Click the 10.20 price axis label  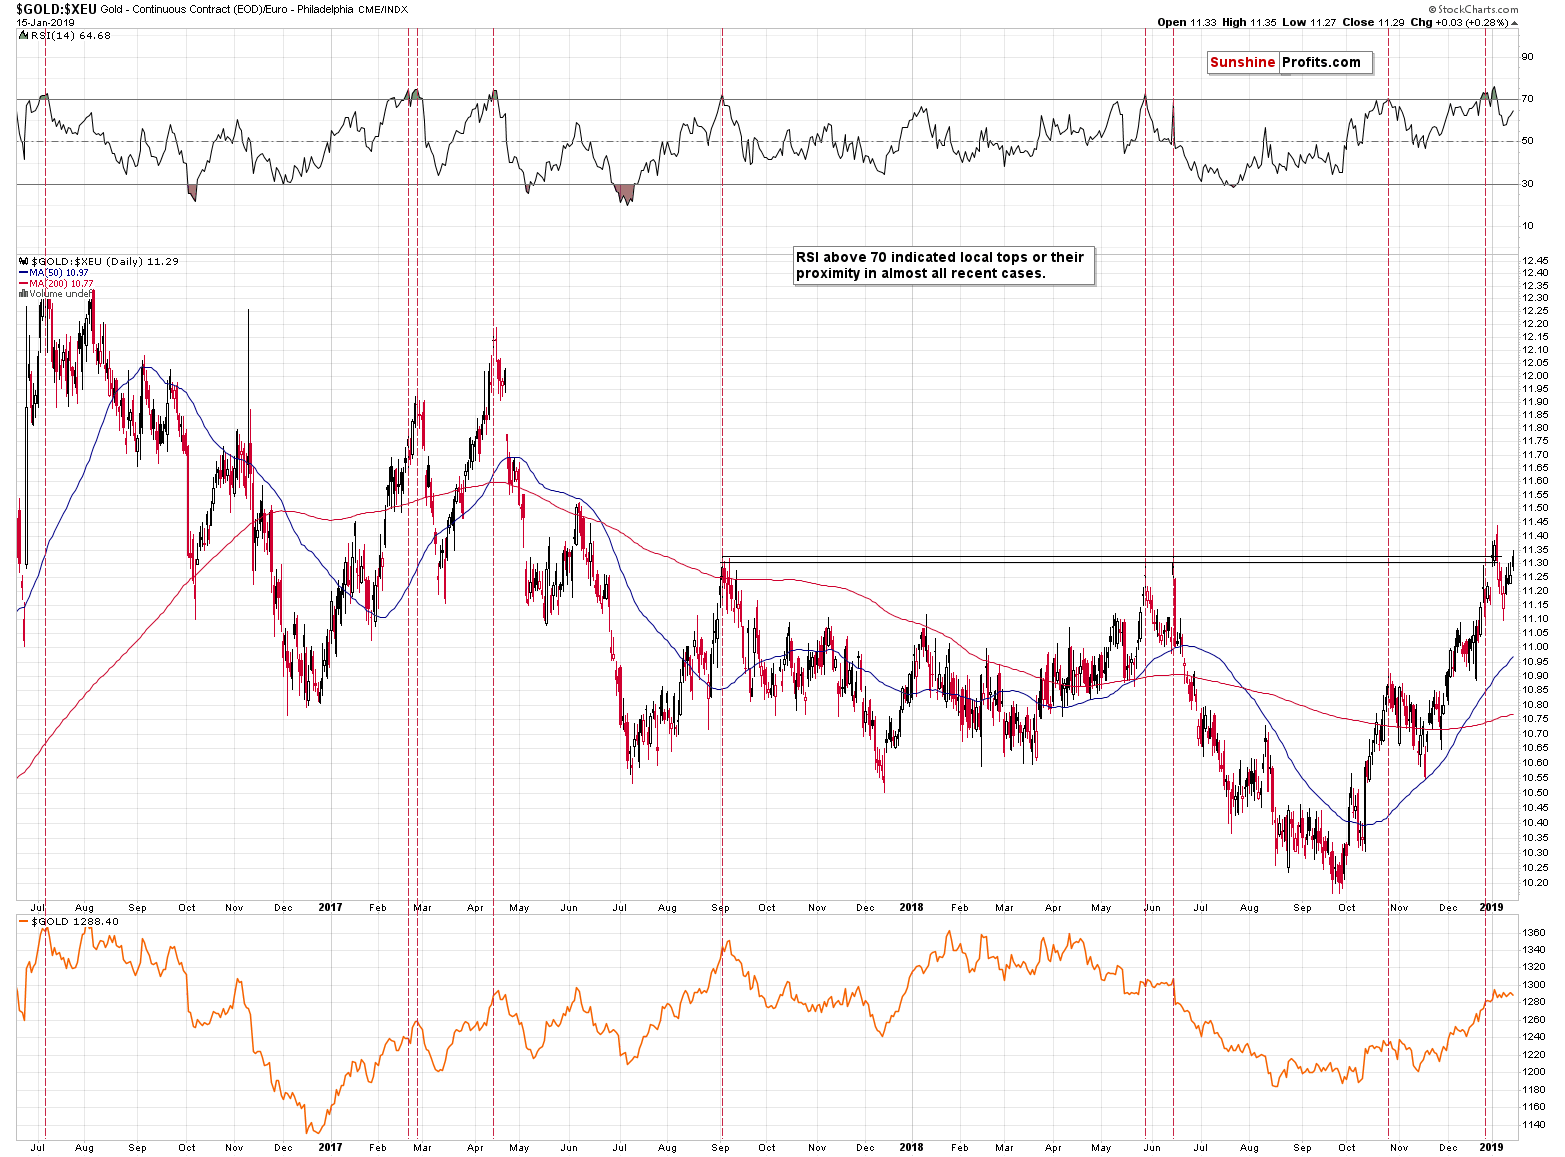click(x=1535, y=883)
